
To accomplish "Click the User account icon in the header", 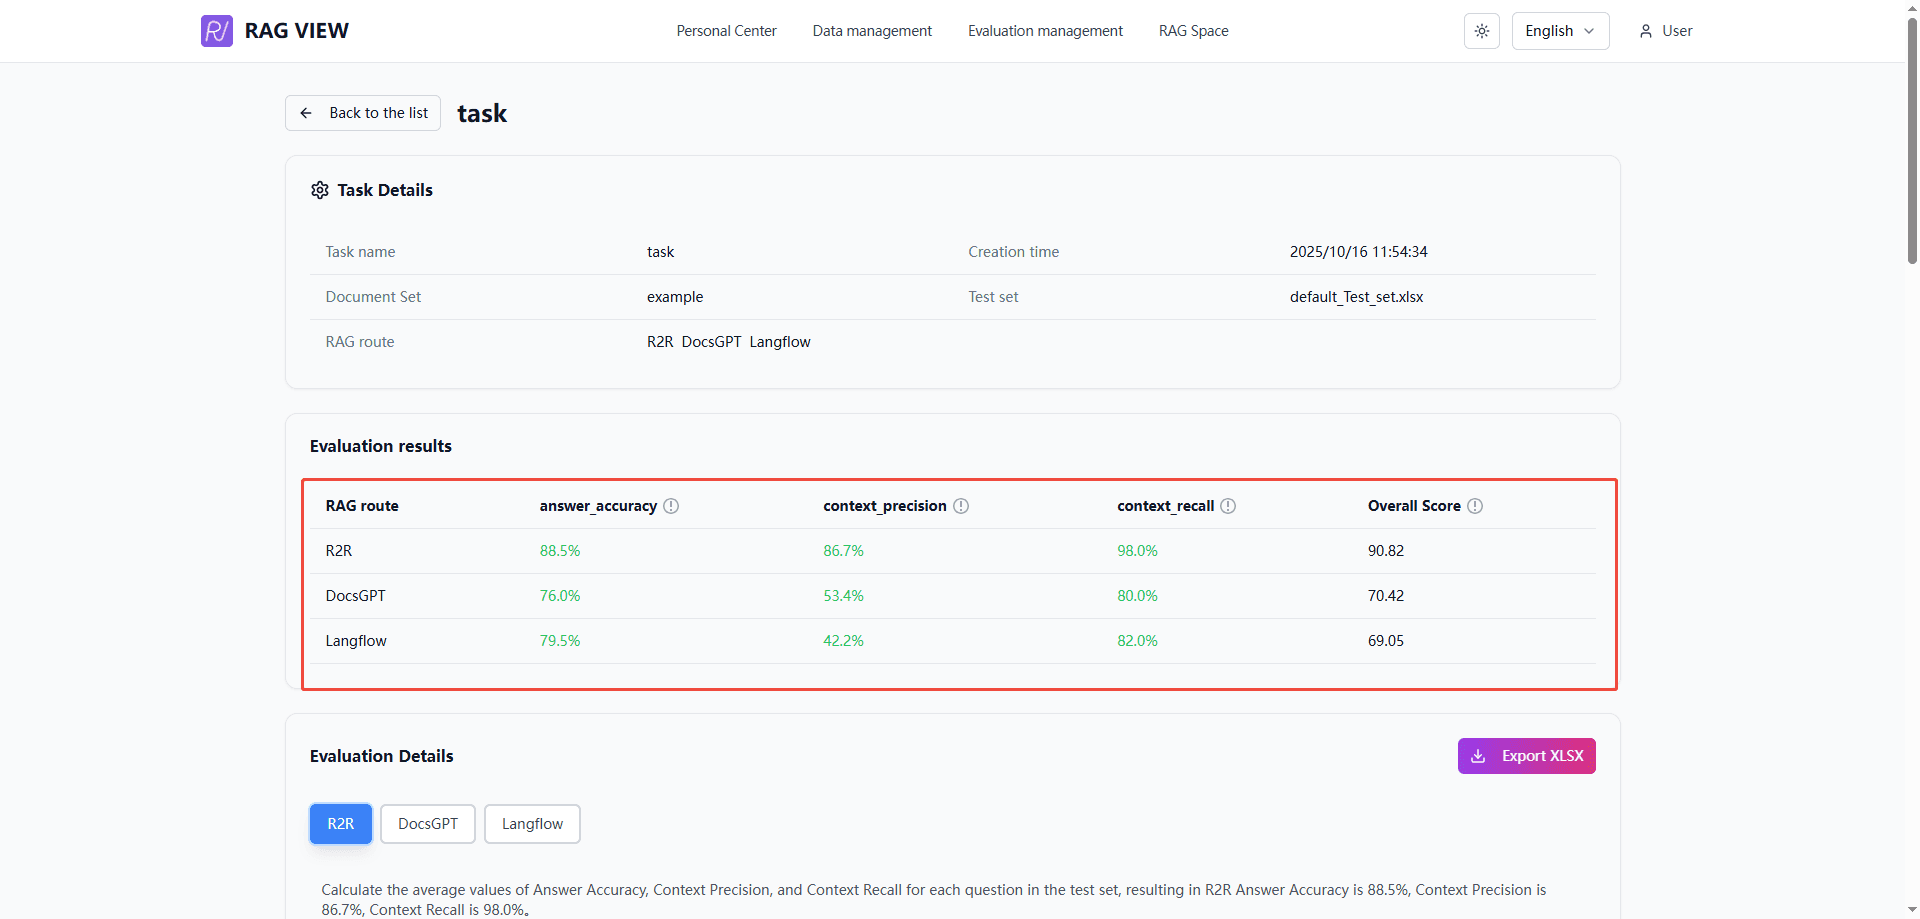I will pyautogui.click(x=1645, y=31).
